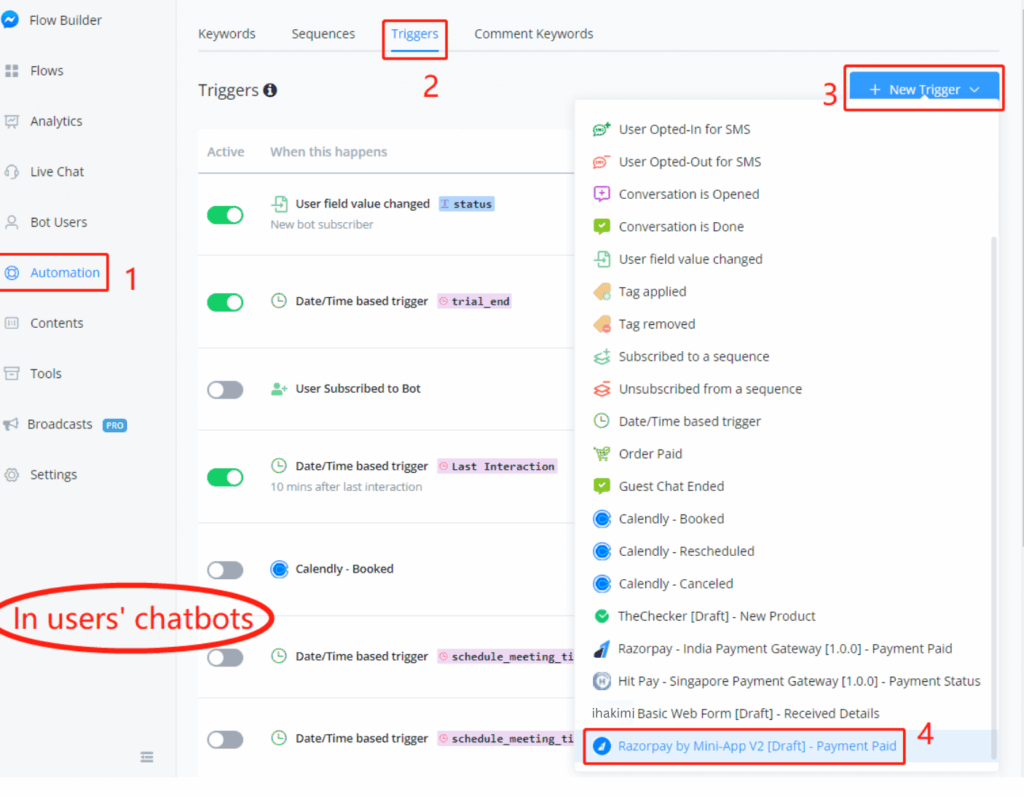1024x797 pixels.
Task: Turn on the Calendly - Booked trigger
Action: [225, 570]
